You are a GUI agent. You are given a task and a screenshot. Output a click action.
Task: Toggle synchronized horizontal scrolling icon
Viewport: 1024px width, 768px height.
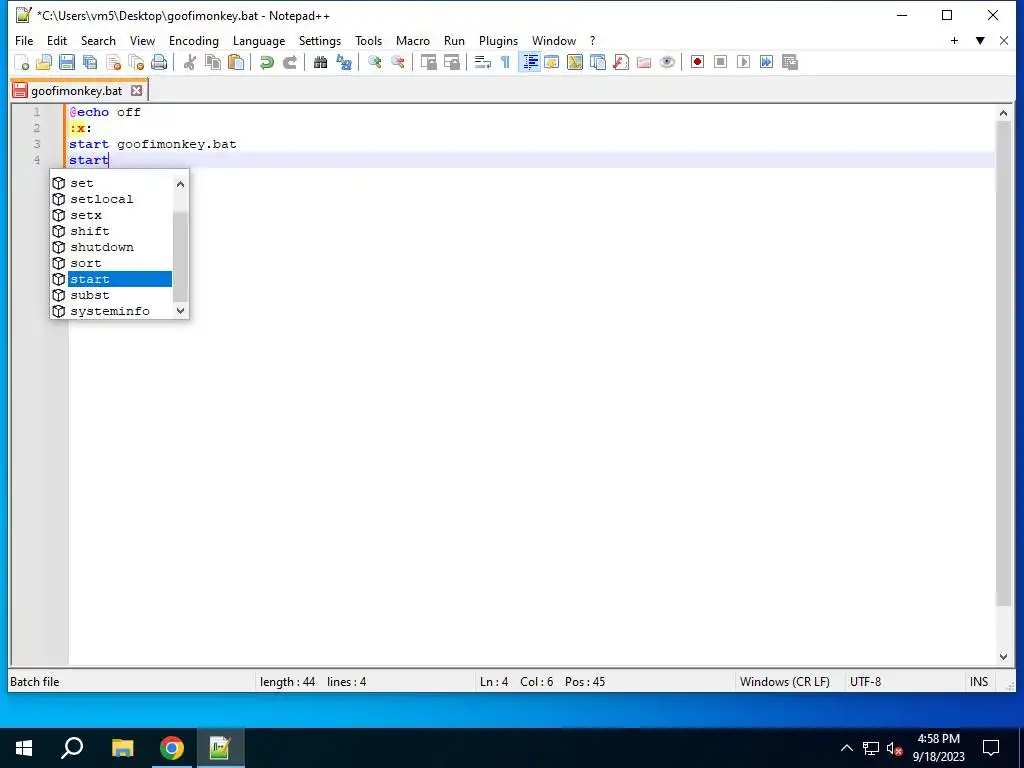pyautogui.click(x=451, y=62)
